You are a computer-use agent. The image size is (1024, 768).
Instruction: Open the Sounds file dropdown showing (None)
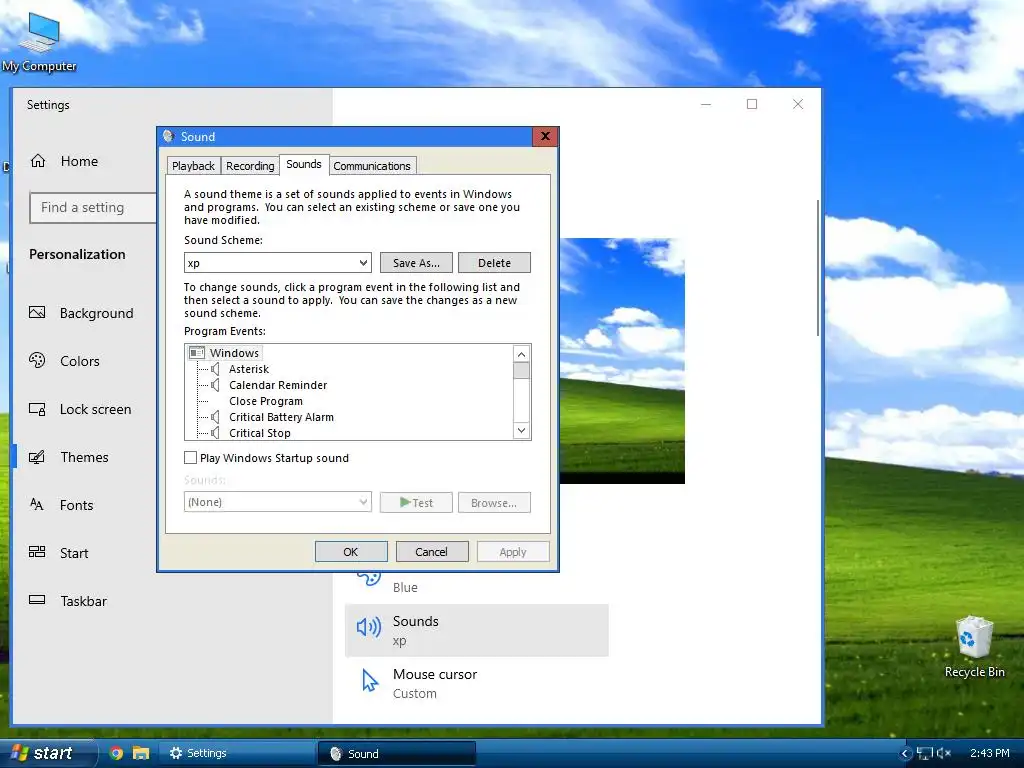[x=278, y=502]
